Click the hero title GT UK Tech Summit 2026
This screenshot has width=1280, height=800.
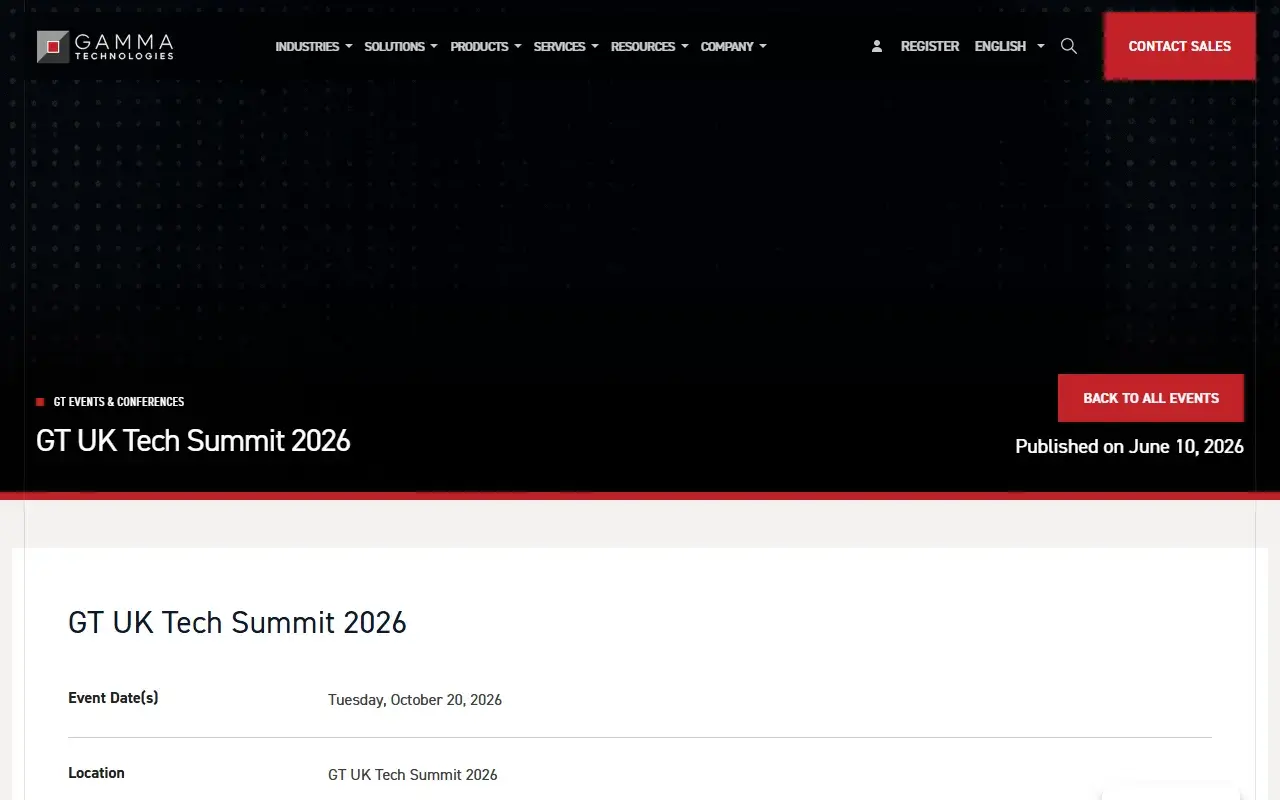click(x=193, y=441)
